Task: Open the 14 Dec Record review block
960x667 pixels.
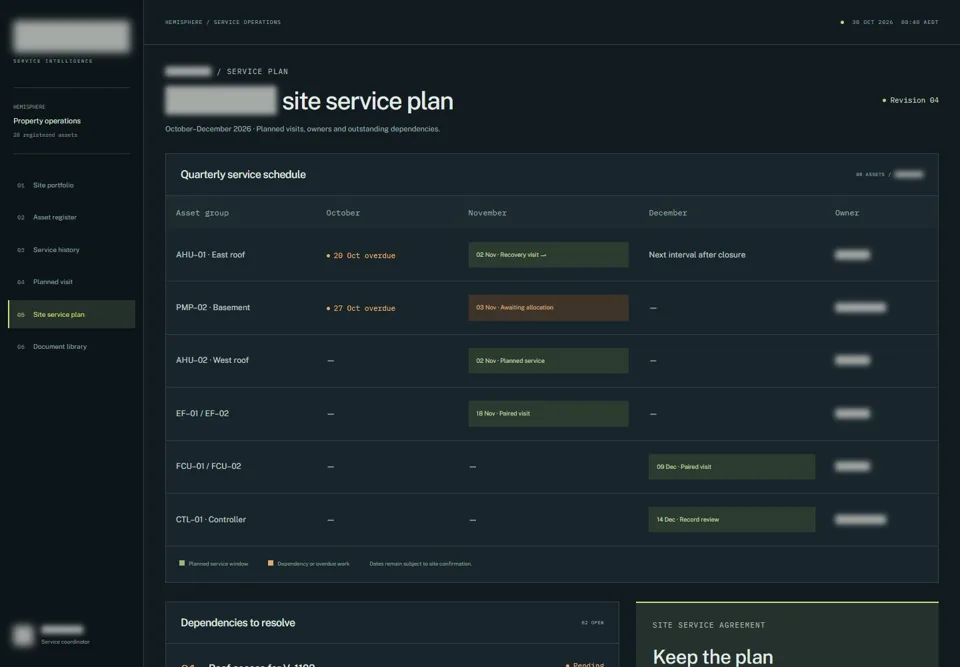Action: pos(732,519)
